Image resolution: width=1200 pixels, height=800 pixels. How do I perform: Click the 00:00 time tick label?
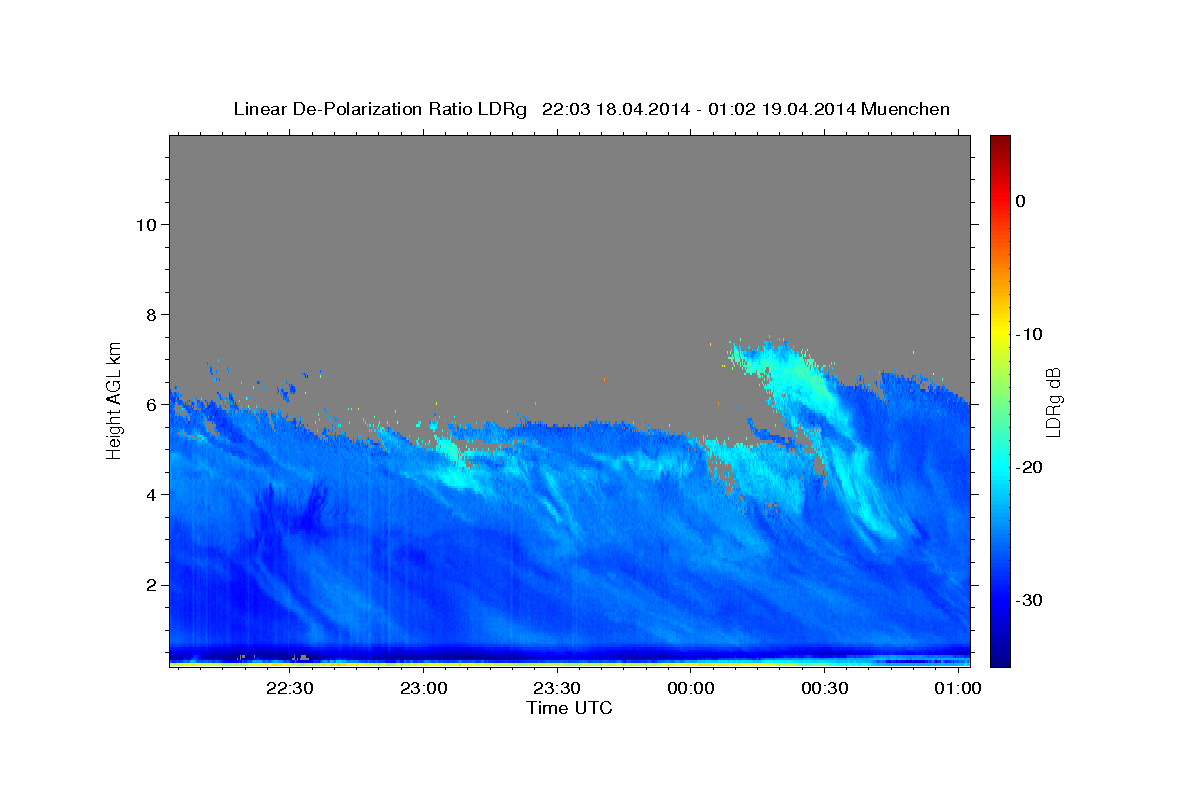pyautogui.click(x=690, y=689)
